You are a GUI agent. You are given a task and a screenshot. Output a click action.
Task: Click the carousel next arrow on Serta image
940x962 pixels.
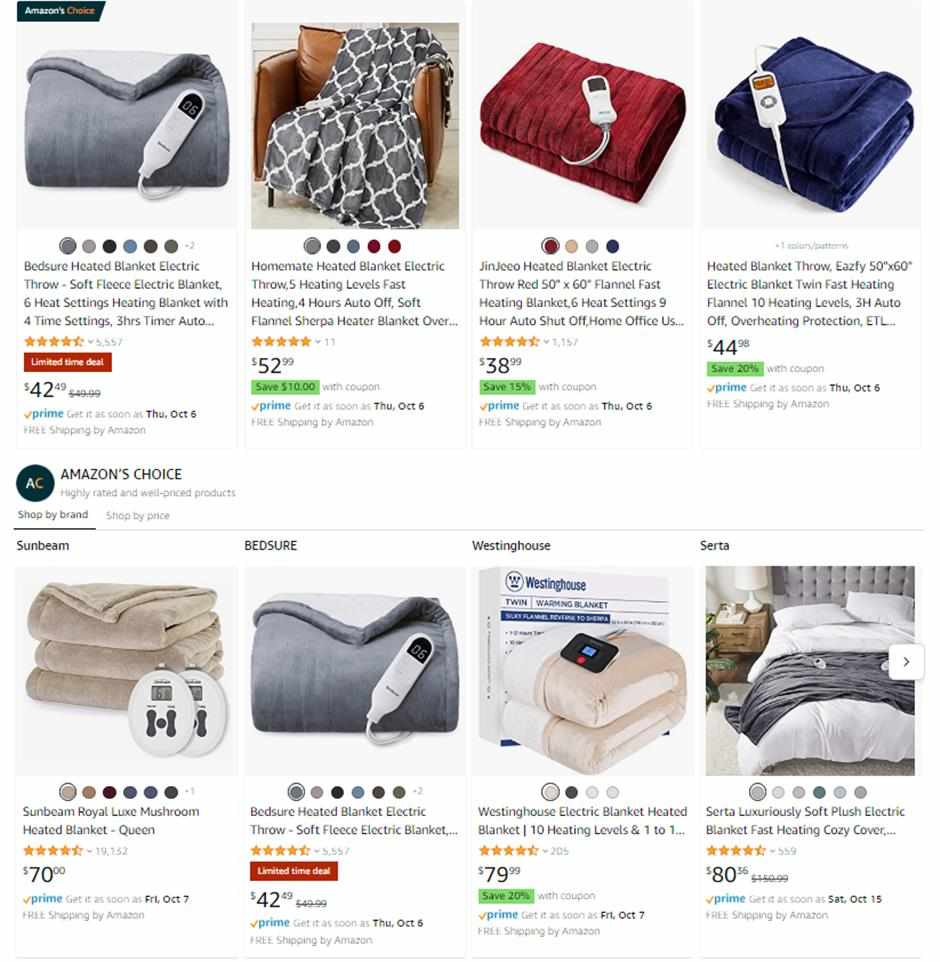click(x=906, y=662)
